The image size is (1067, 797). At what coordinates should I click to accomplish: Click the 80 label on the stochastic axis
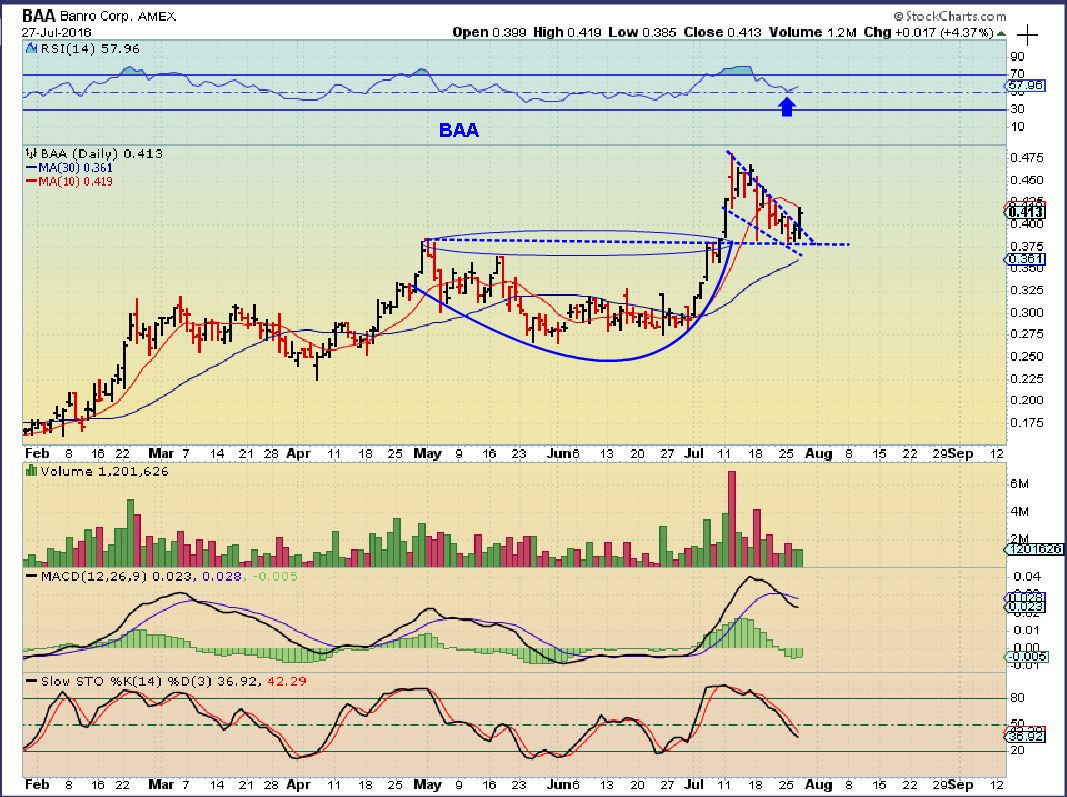click(1018, 698)
